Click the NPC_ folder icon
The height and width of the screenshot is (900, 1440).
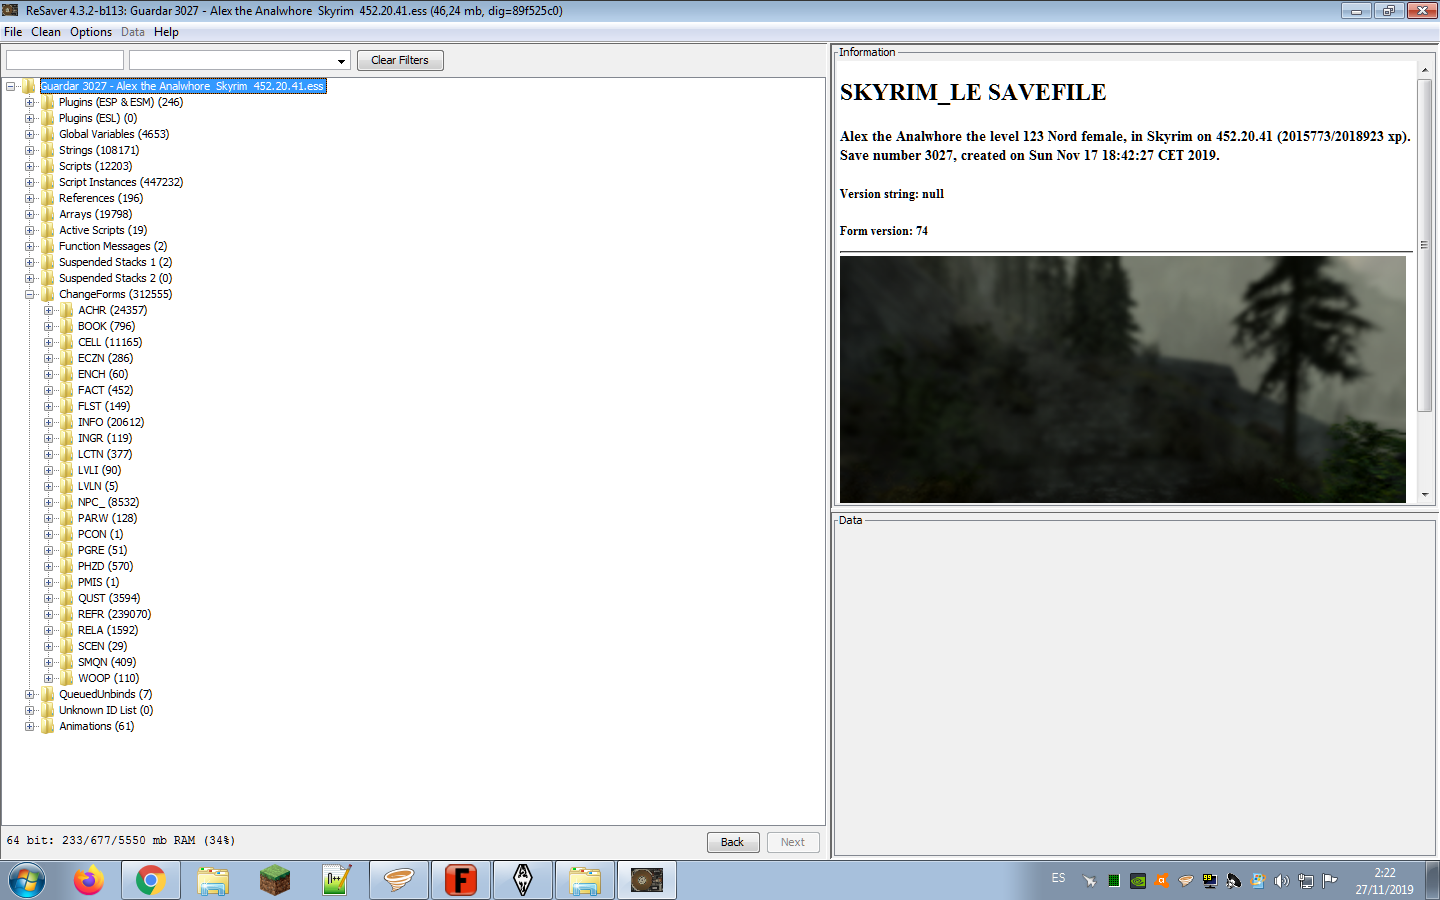pyautogui.click(x=67, y=502)
